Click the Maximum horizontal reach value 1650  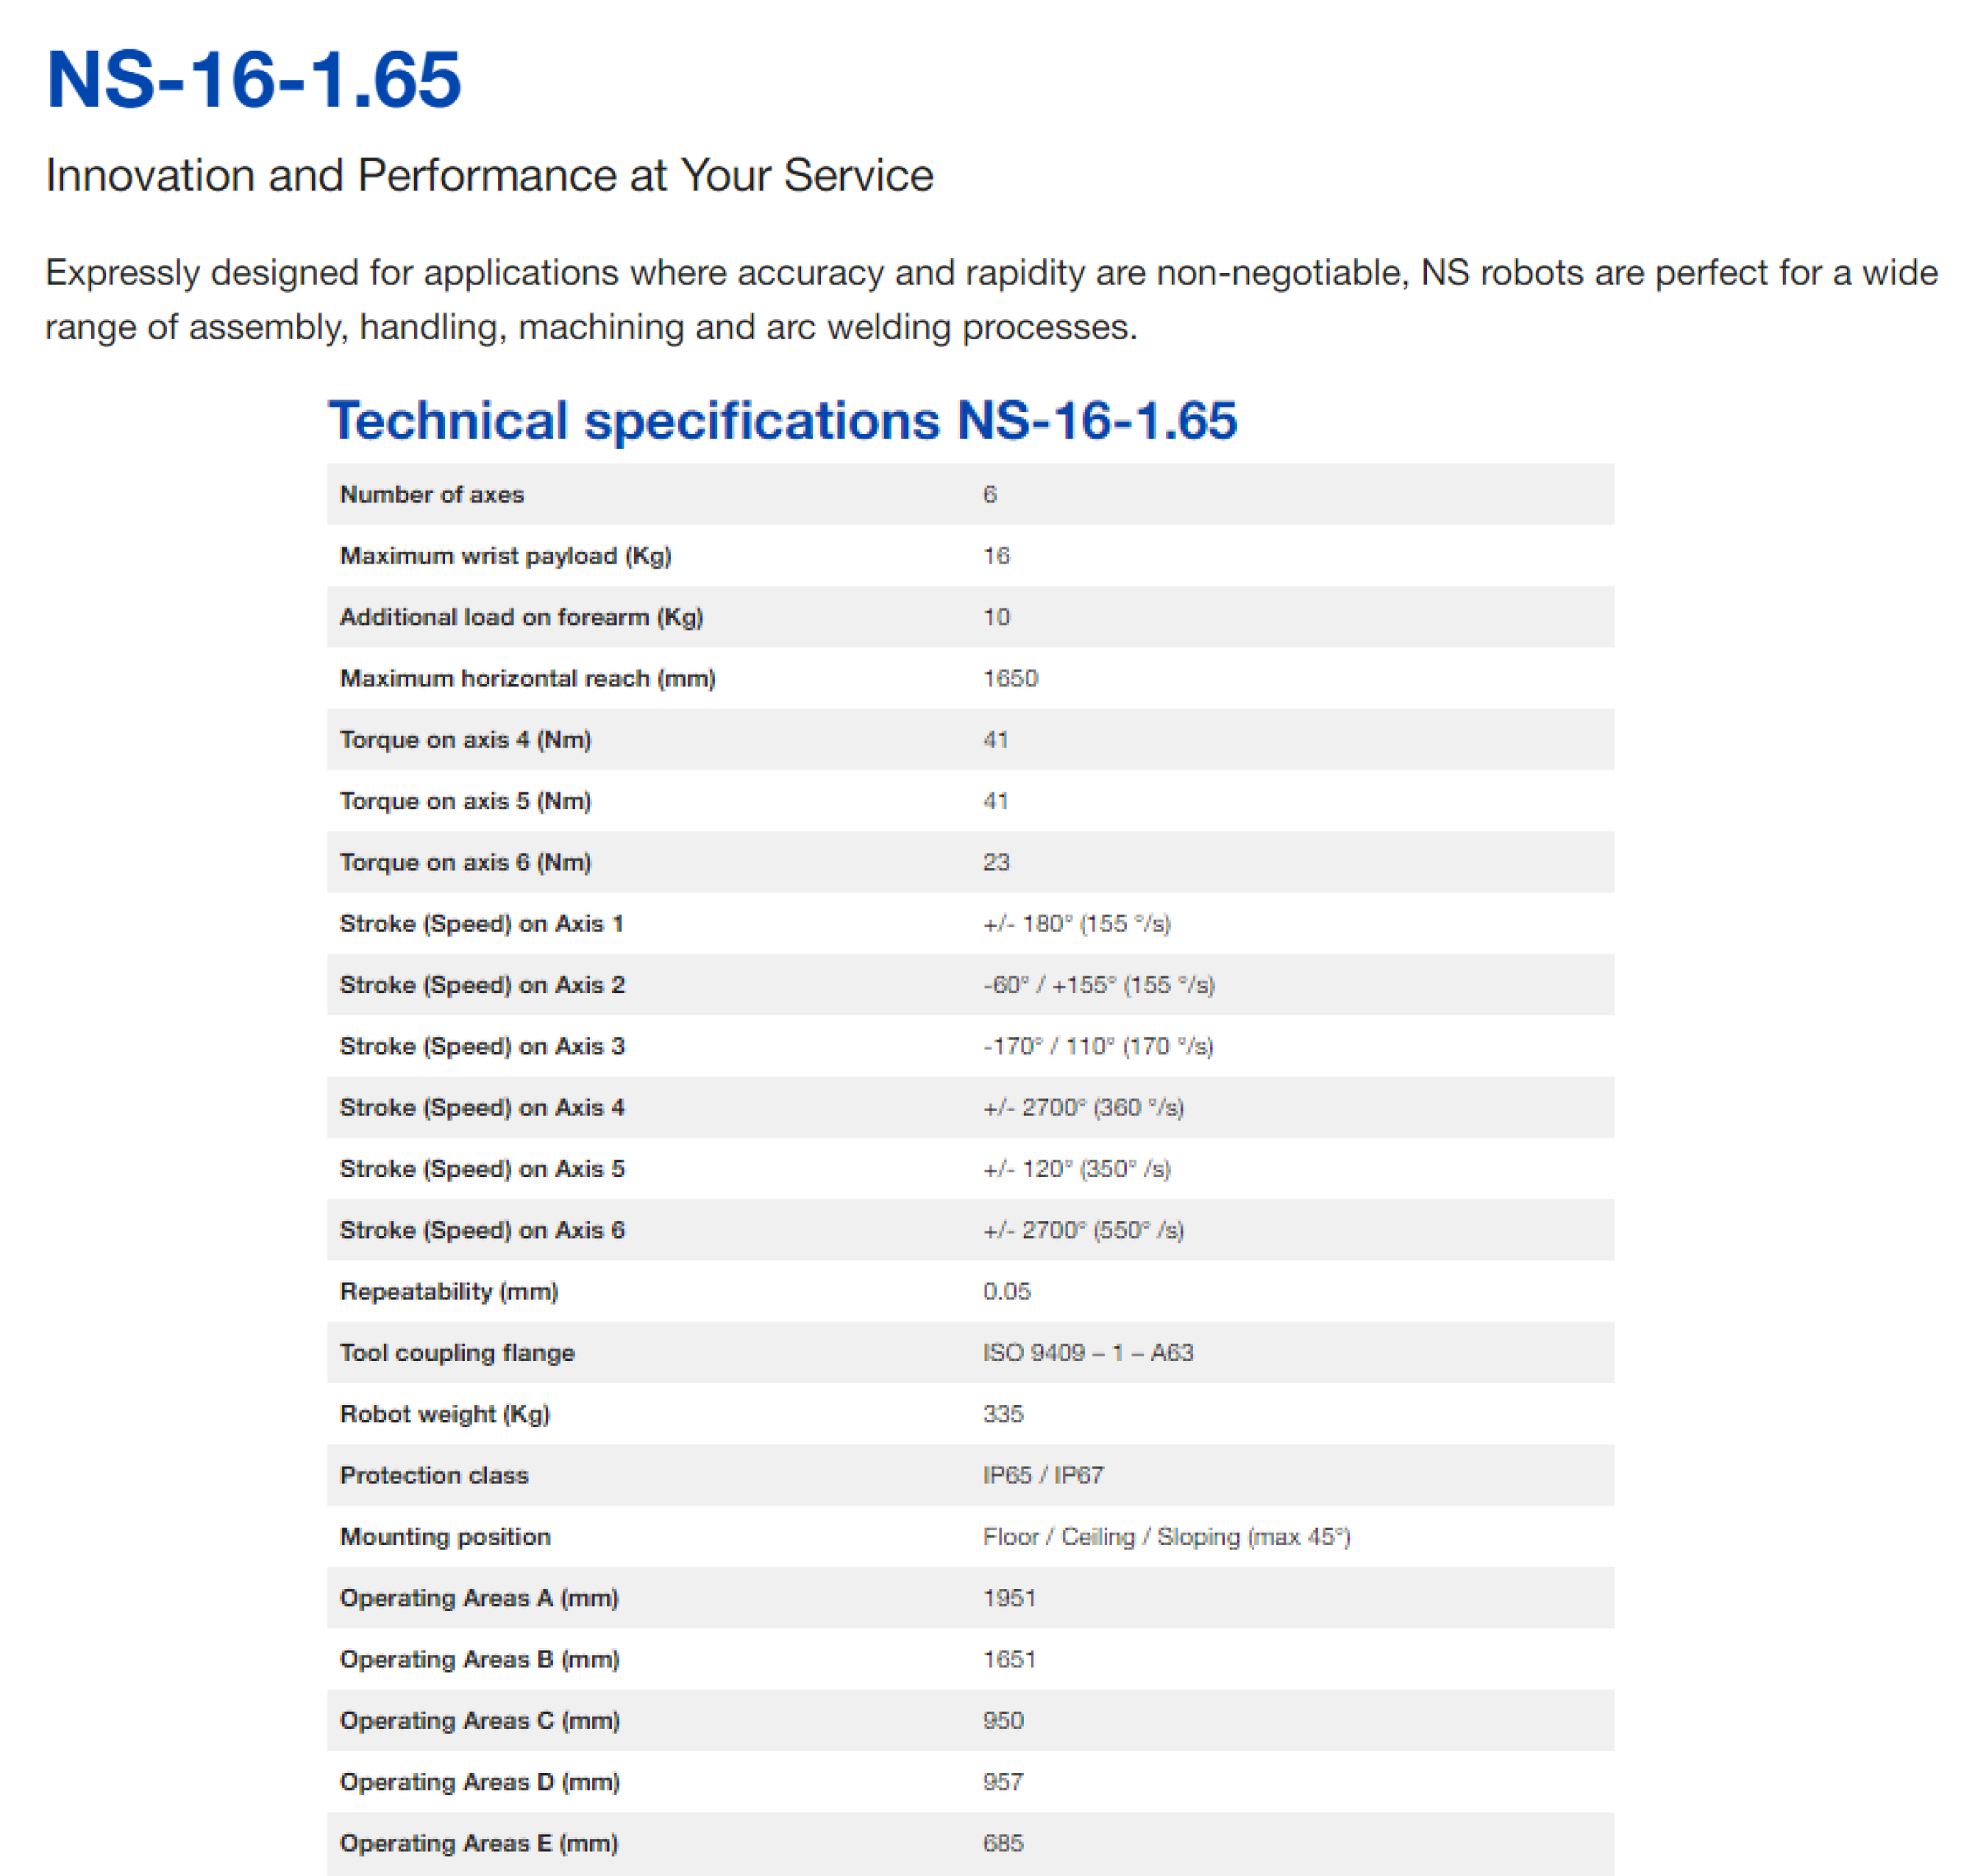[x=1009, y=678]
